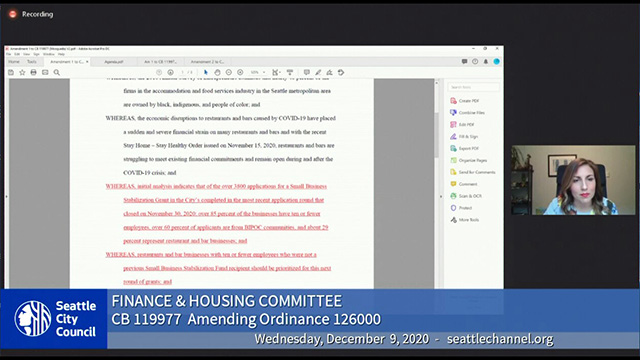Click the Search tools input field
Image resolution: width=640 pixels, height=360 pixels.
coord(473,87)
